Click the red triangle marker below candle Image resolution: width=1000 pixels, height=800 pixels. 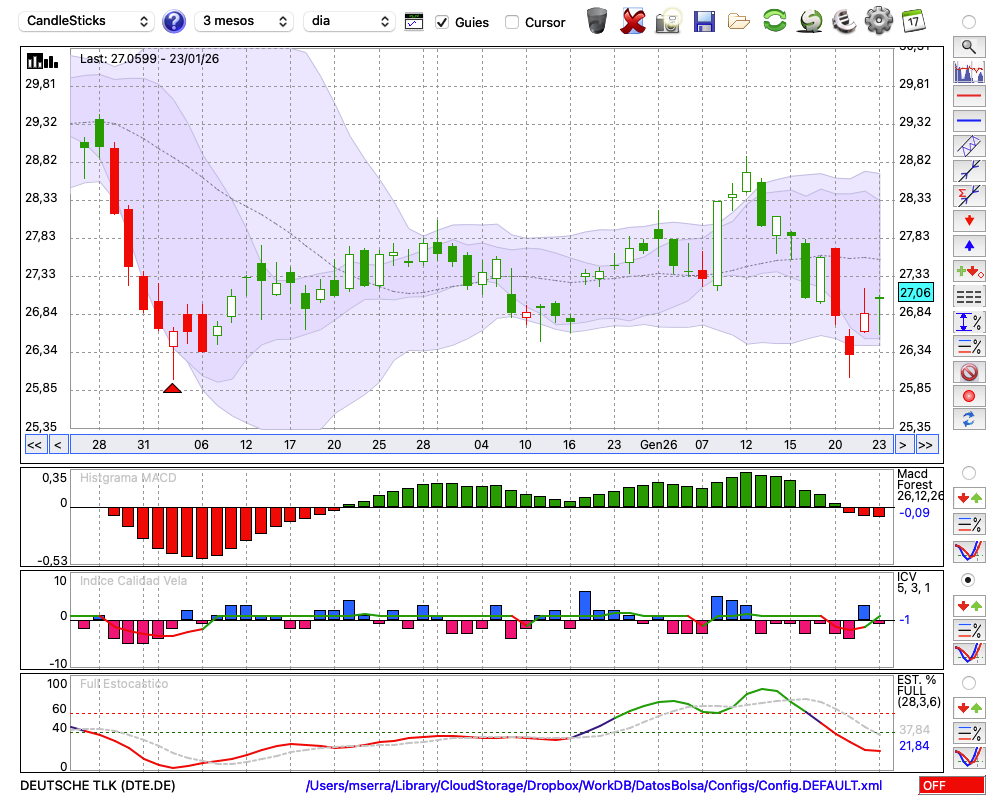tap(172, 388)
